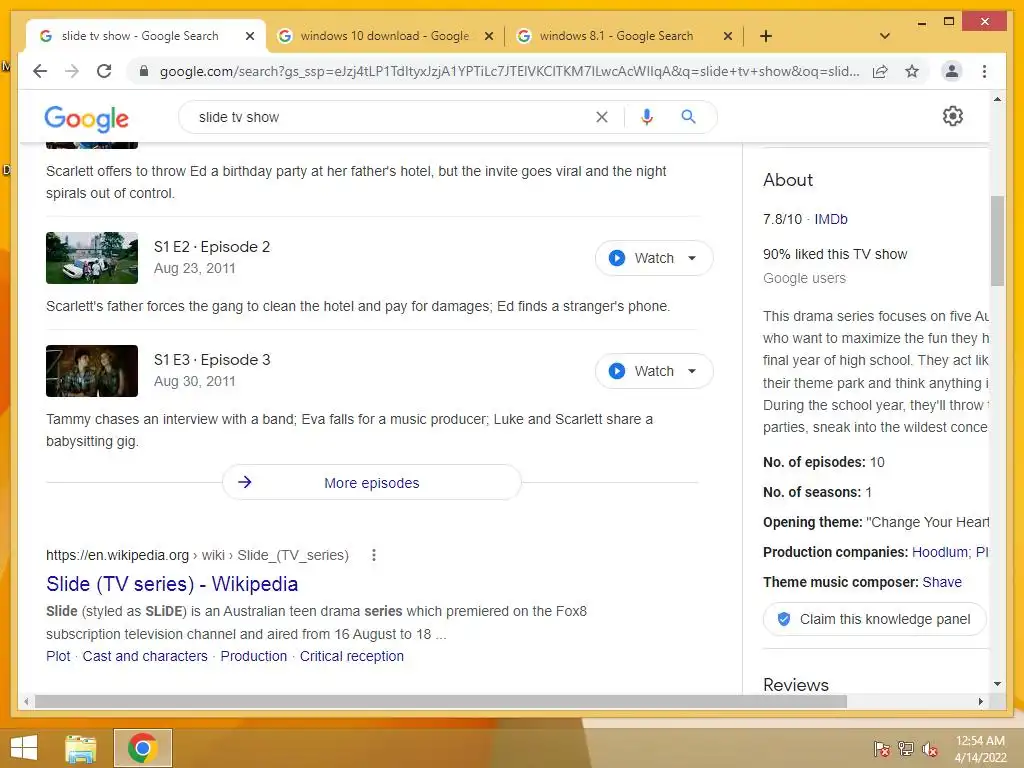
Task: Open Action Center flag in system tray
Action: tap(882, 749)
